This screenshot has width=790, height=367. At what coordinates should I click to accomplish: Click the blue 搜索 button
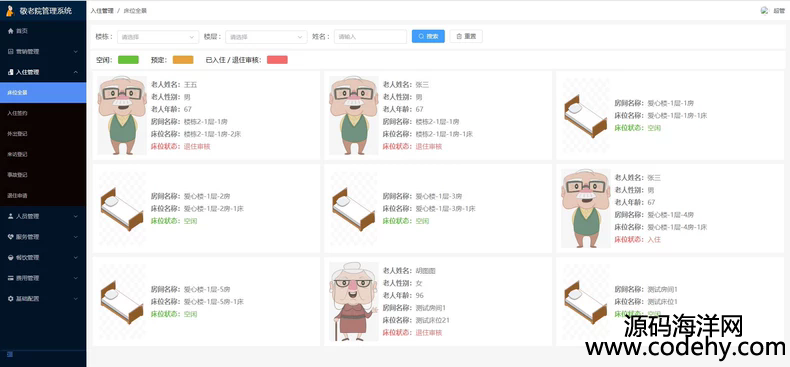(428, 36)
